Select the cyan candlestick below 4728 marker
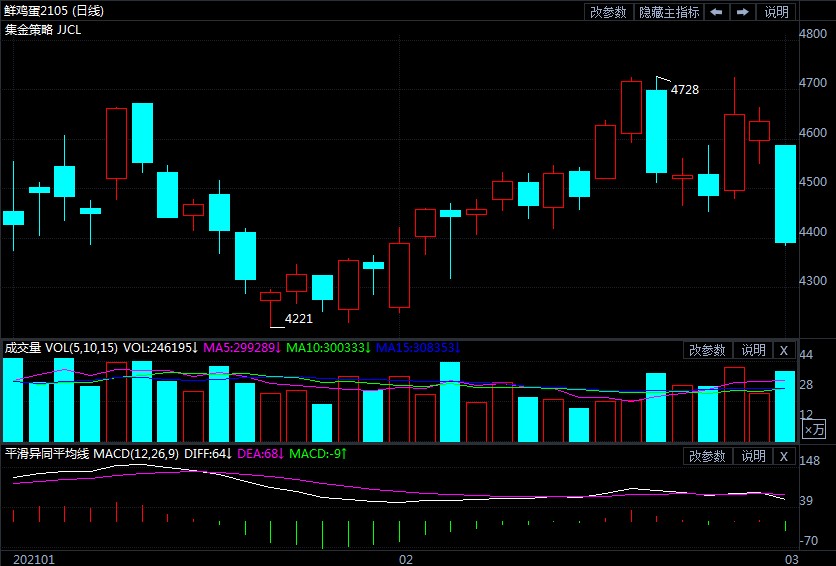This screenshot has width=836, height=566. pyautogui.click(x=656, y=131)
